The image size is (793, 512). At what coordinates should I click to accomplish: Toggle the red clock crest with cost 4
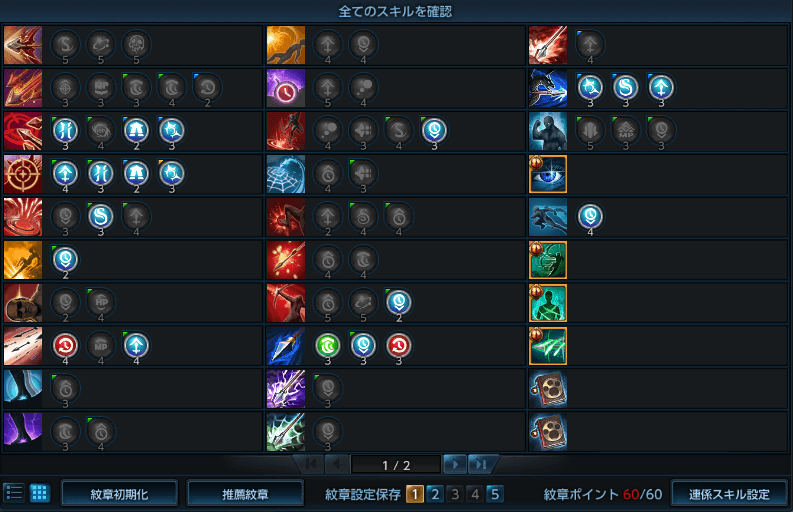tap(65, 346)
